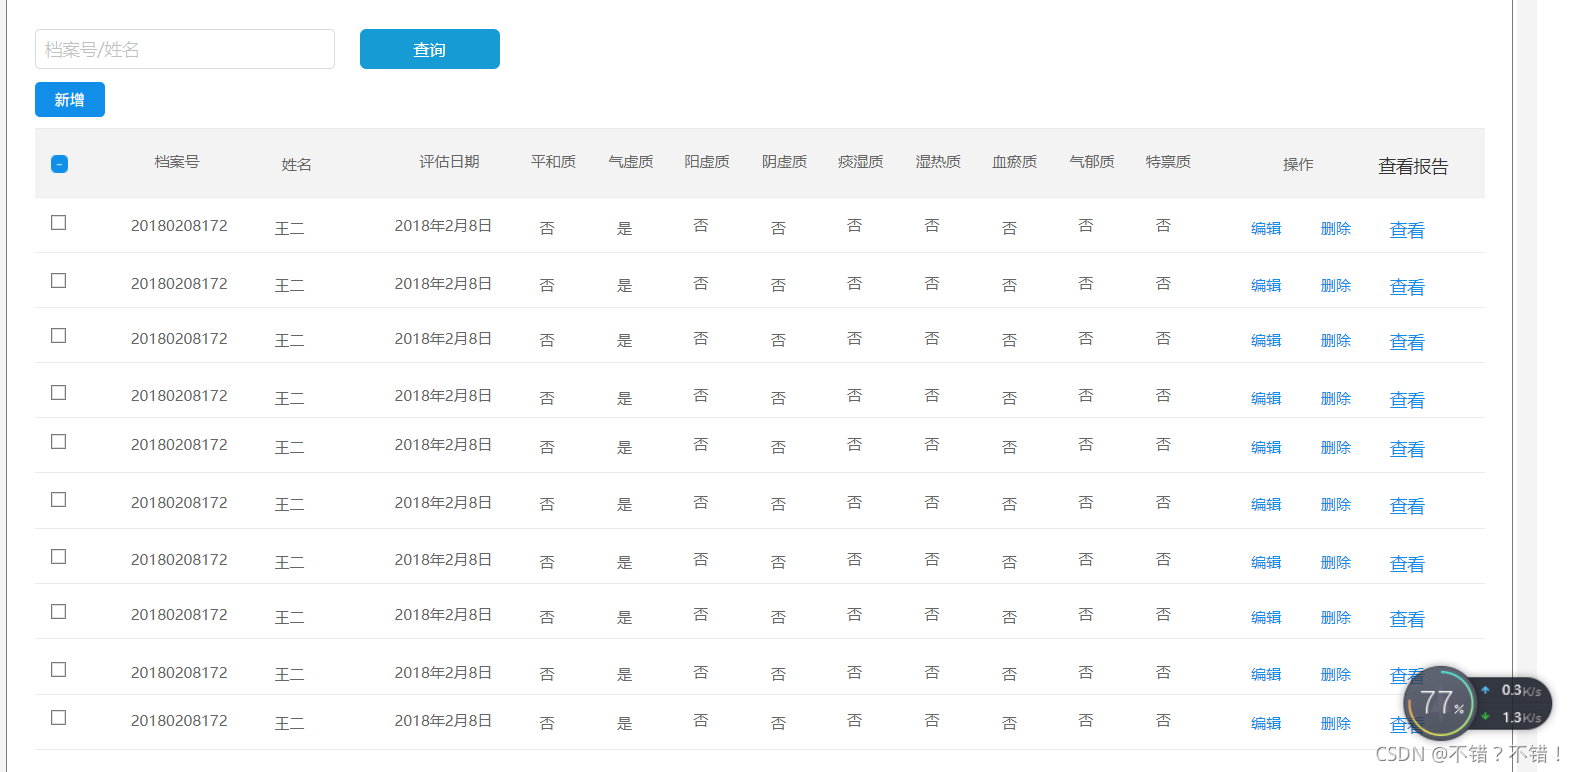Click 删除 in the first table row

pos(1336,228)
